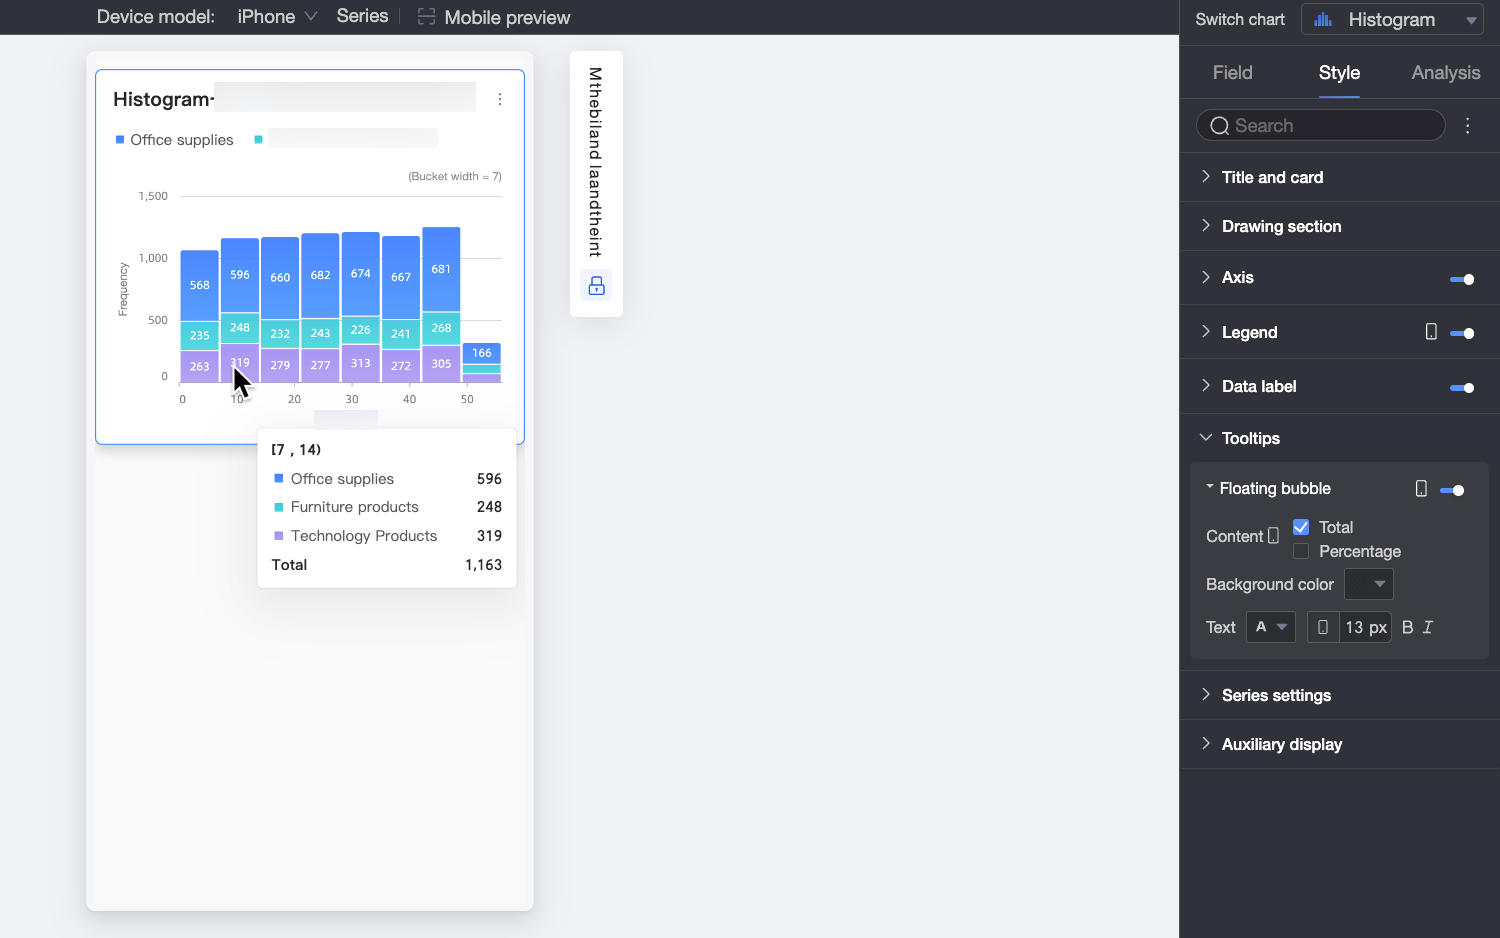Turn off the Floating bubble switch
Image resolution: width=1500 pixels, height=938 pixels.
[x=1452, y=490]
